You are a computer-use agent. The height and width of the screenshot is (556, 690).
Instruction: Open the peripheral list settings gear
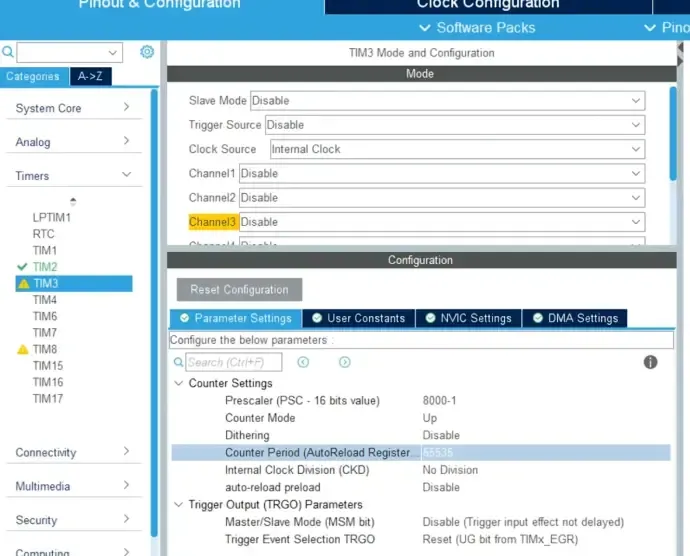147,52
